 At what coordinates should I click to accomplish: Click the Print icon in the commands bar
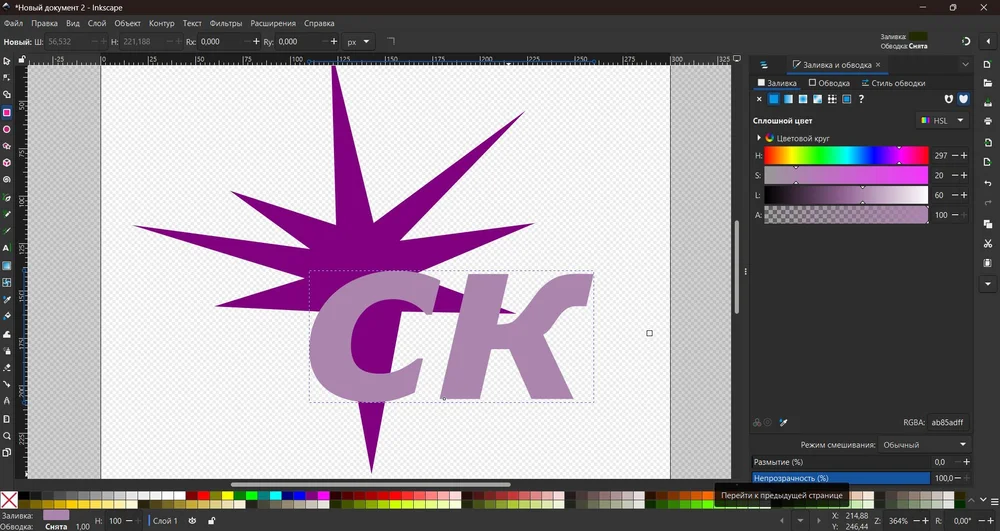[988, 121]
